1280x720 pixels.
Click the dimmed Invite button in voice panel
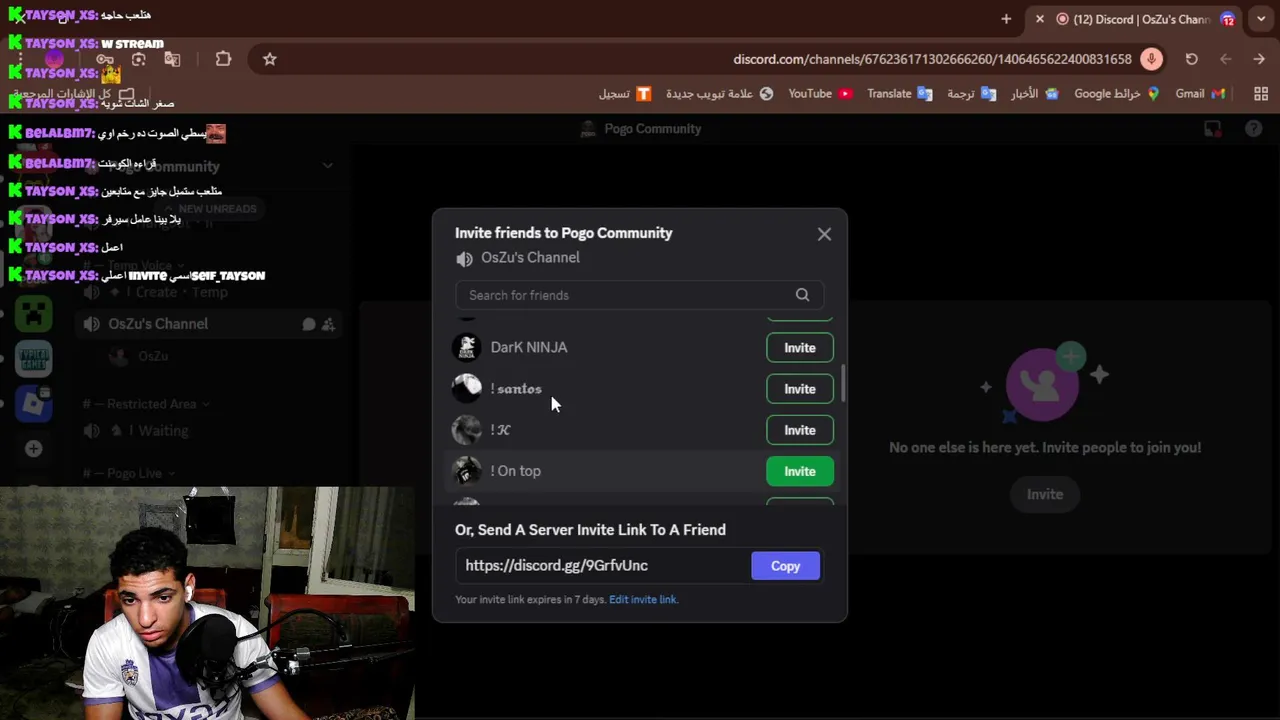(1045, 494)
